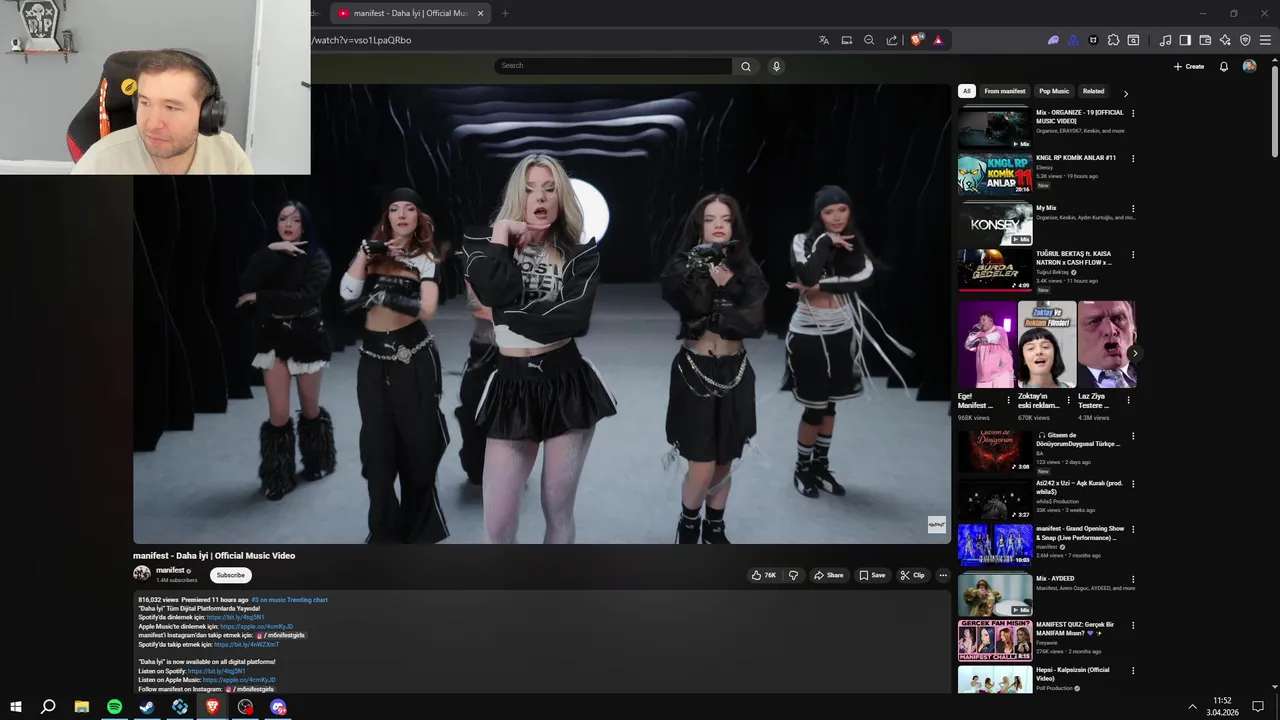Toggle the browser sidebar panel

click(1185, 40)
